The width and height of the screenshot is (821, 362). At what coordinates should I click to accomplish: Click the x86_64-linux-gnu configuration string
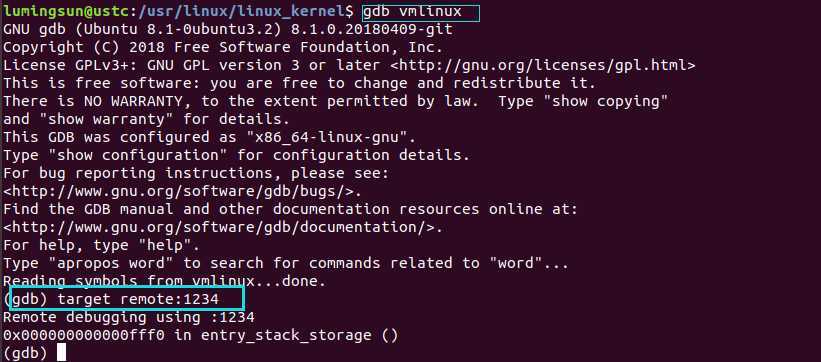327,137
